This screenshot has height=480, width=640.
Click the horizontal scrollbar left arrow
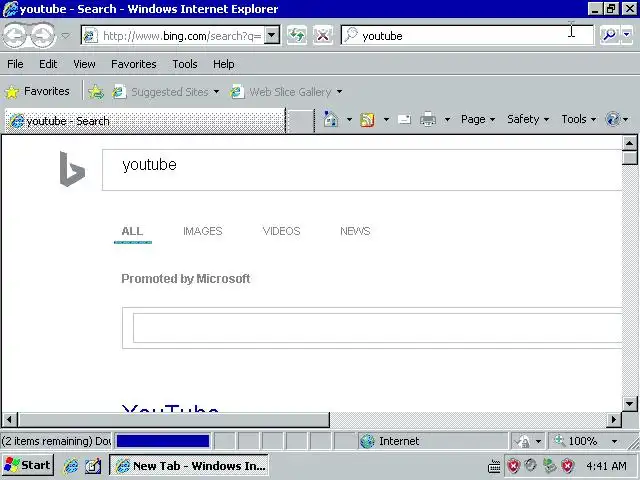tap(9, 419)
